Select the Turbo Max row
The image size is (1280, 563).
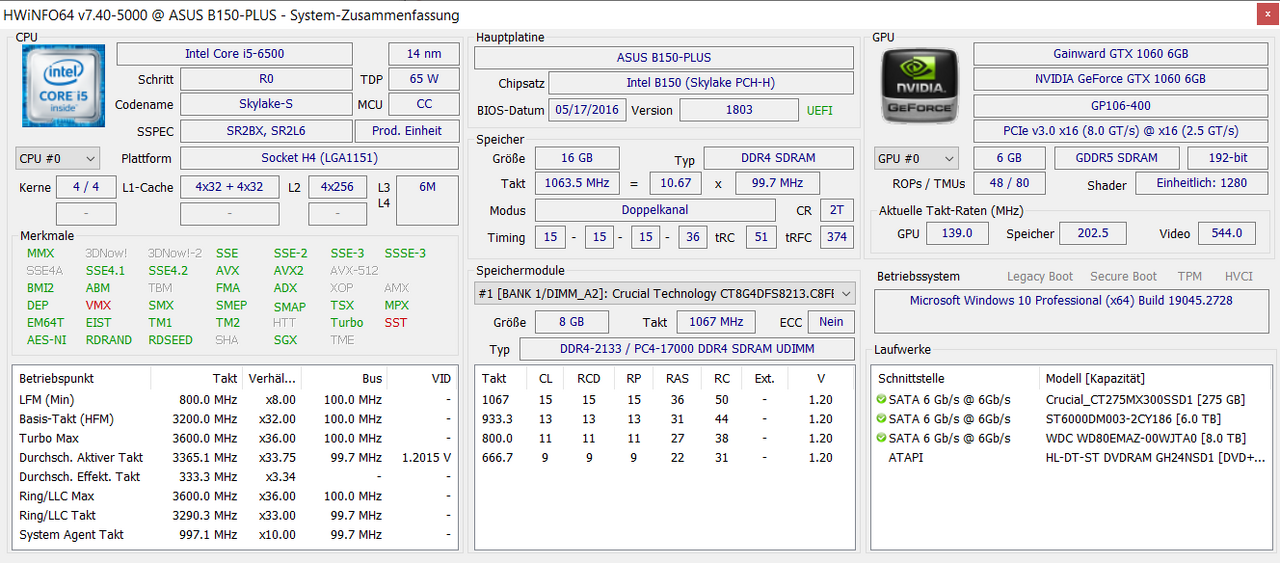point(236,438)
